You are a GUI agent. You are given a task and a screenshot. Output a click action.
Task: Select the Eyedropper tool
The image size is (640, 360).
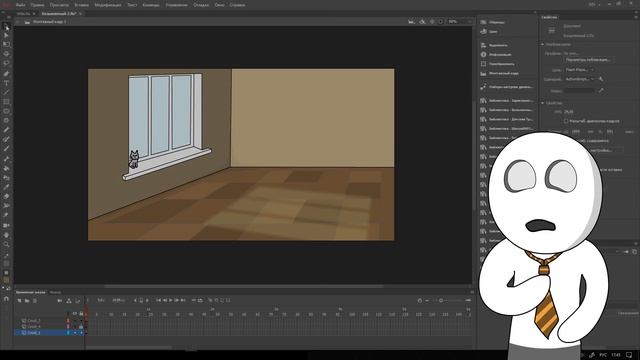[x=6, y=187]
